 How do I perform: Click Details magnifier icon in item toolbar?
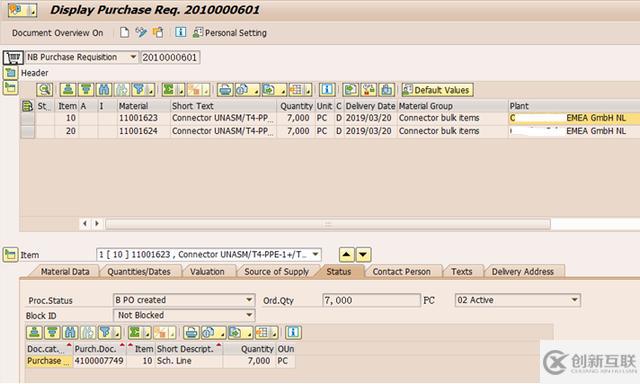click(44, 90)
